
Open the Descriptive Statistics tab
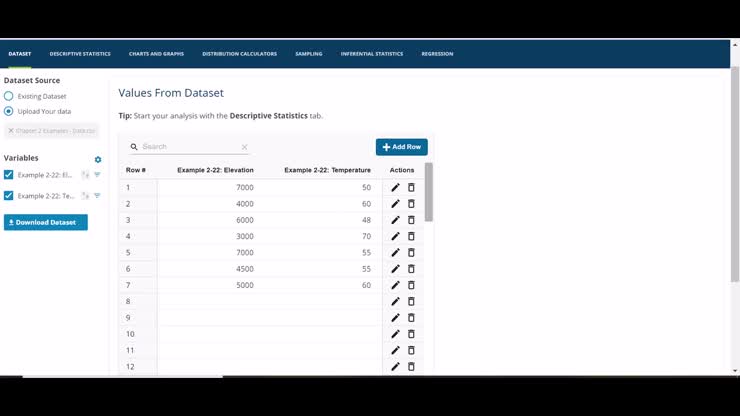pos(80,54)
